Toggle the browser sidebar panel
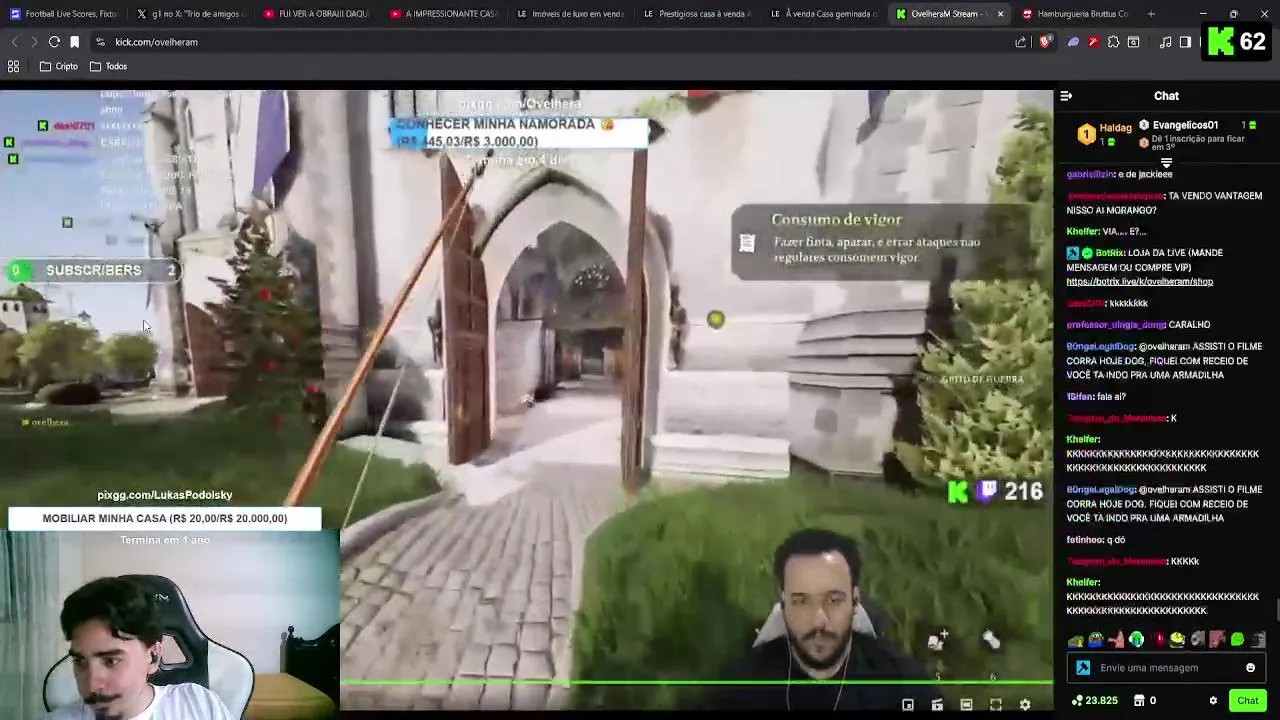This screenshot has height=720, width=1280. [1185, 42]
